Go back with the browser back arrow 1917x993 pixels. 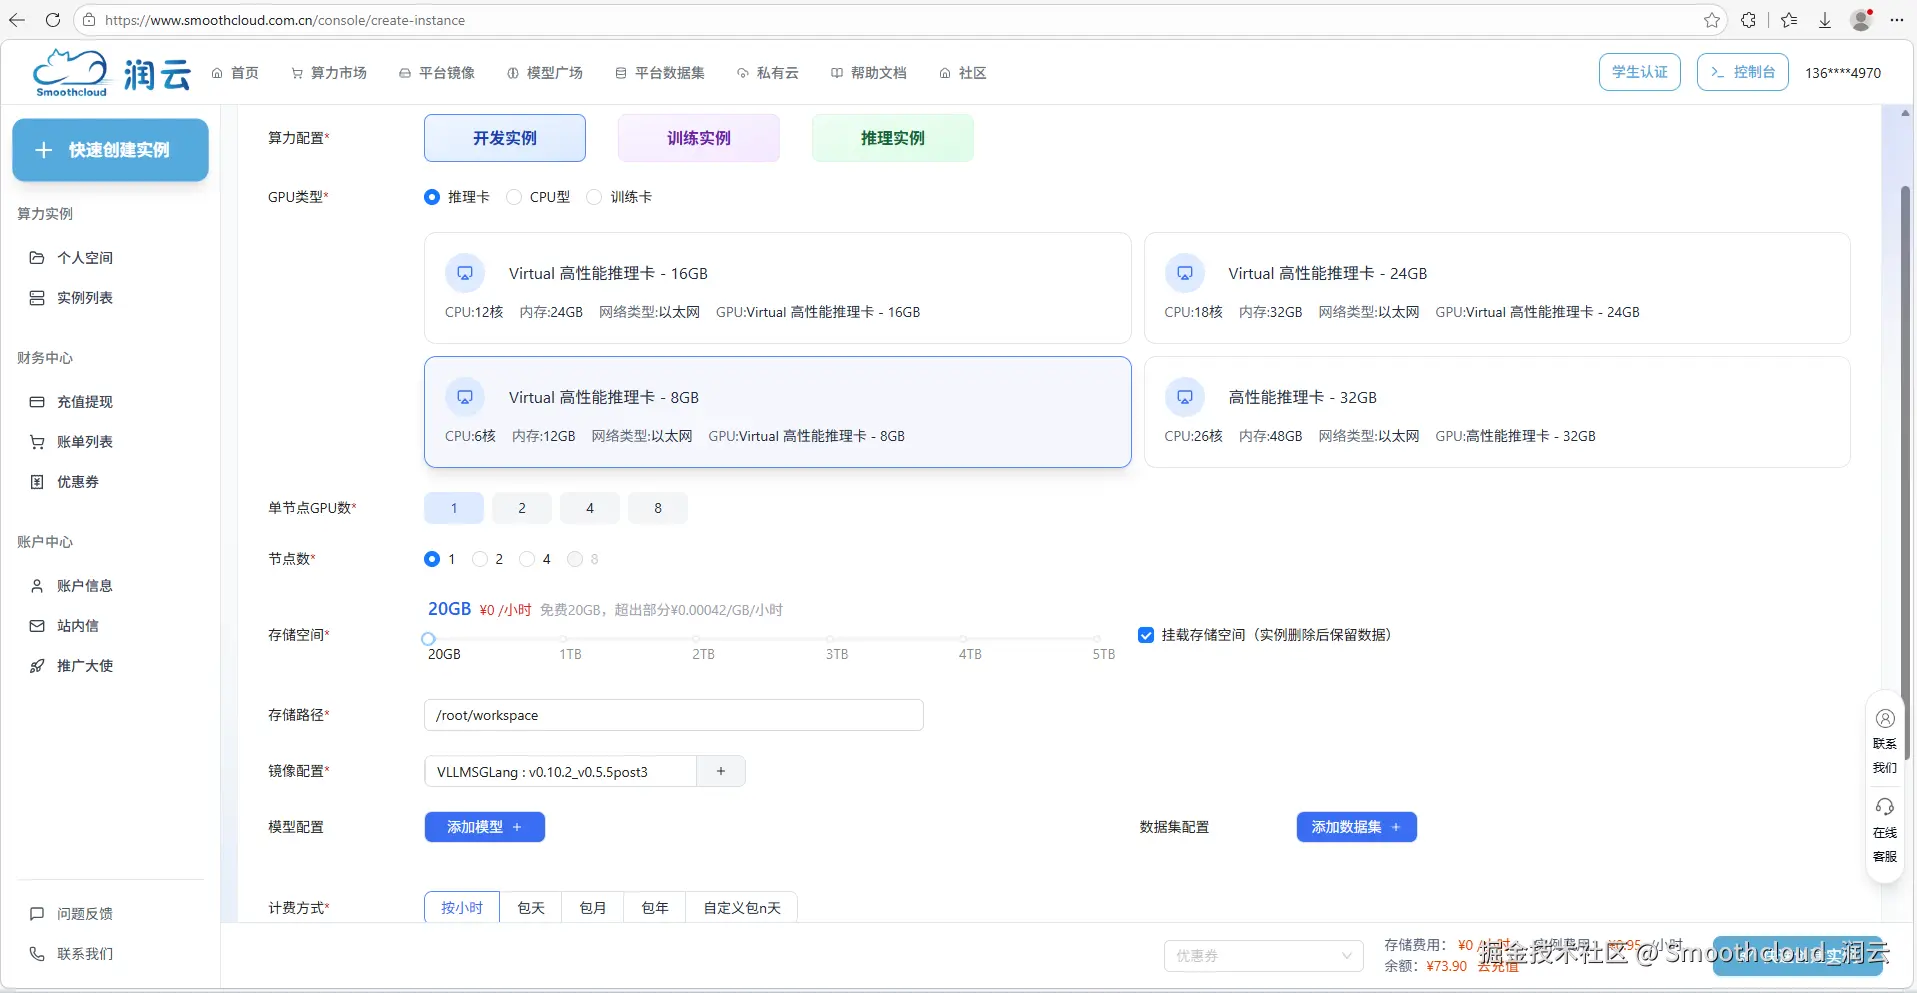(x=17, y=20)
